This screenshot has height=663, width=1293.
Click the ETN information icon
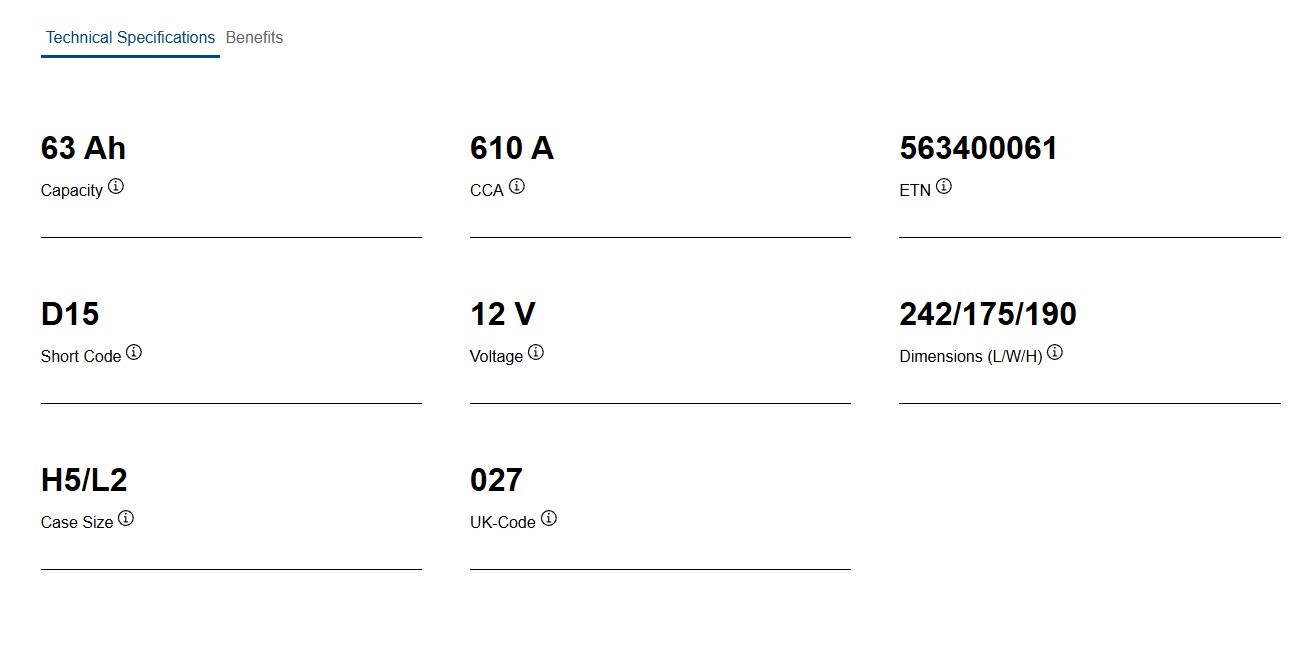click(x=944, y=186)
